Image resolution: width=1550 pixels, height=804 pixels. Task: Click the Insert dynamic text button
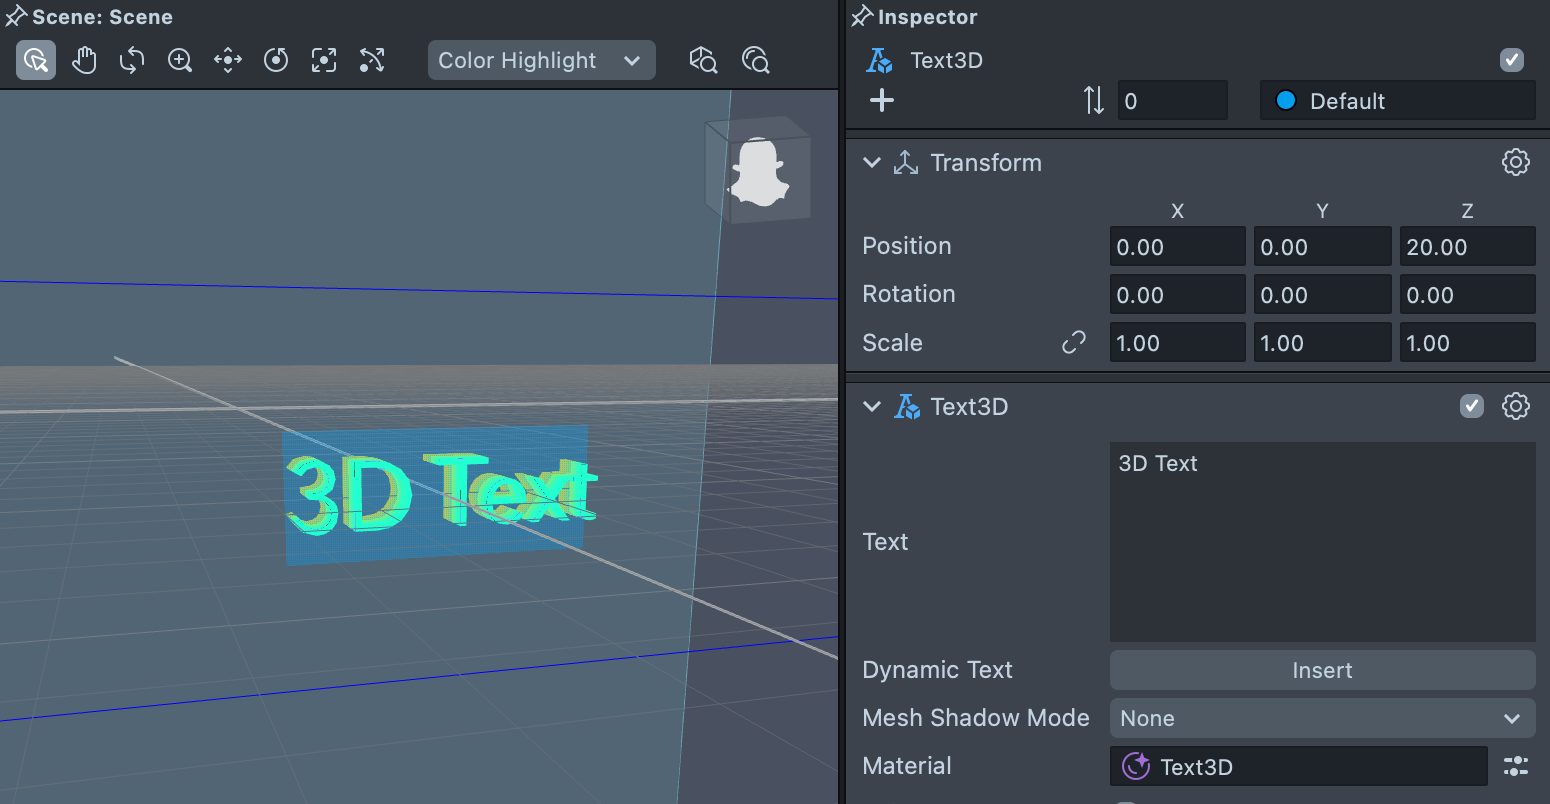(x=1321, y=670)
